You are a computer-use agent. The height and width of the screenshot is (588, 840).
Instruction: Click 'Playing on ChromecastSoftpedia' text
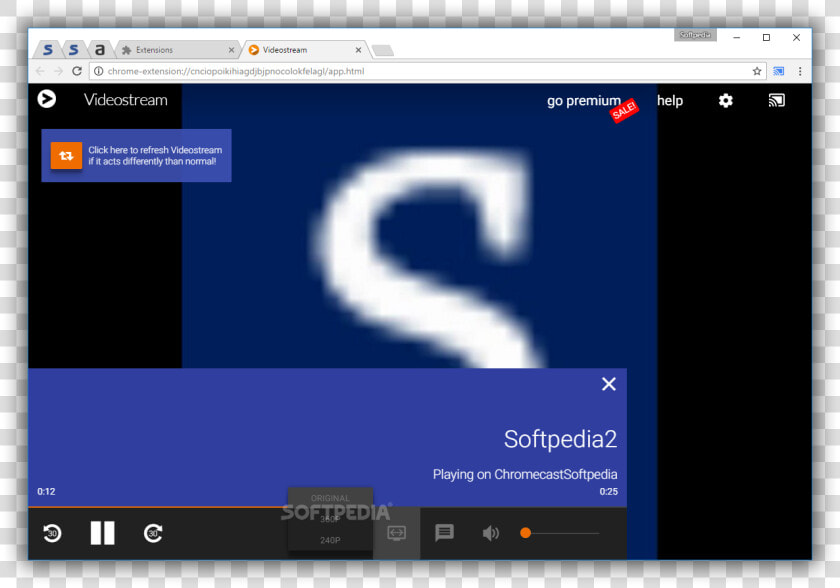(x=525, y=474)
